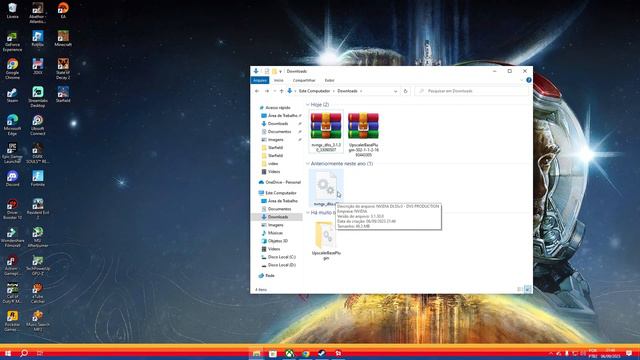The image size is (640, 360).
Task: Launch Ubisoft Connect desktop shortcut
Action: point(38,125)
